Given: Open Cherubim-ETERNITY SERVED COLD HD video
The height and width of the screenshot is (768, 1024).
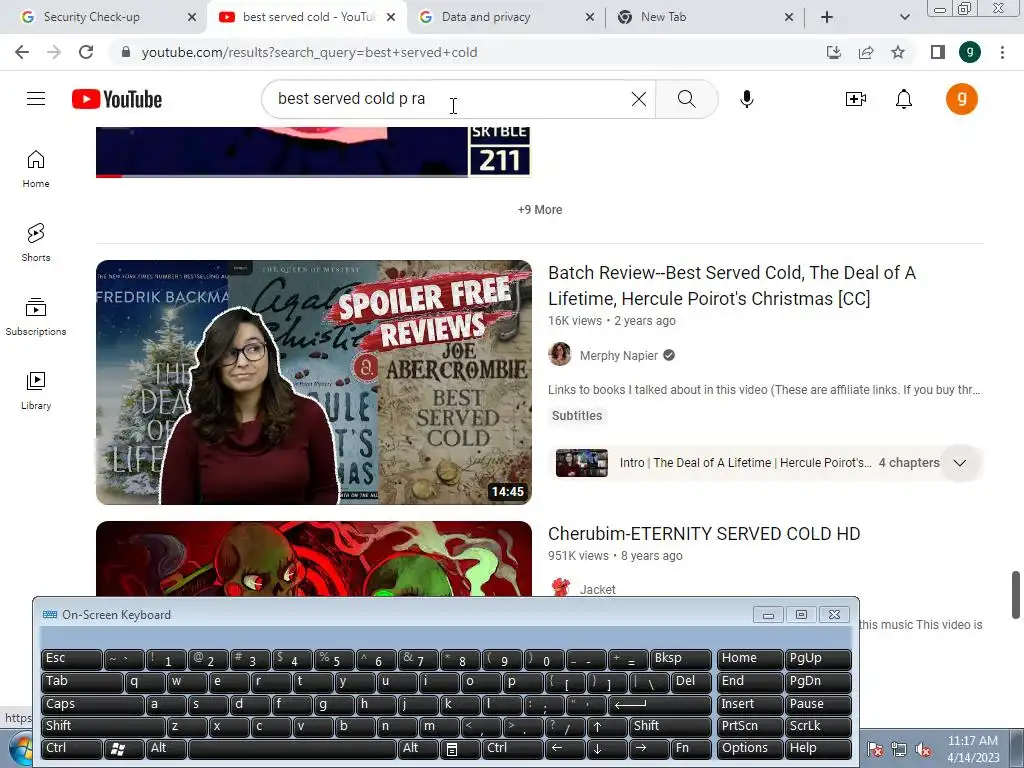Looking at the screenshot, I should click(704, 534).
